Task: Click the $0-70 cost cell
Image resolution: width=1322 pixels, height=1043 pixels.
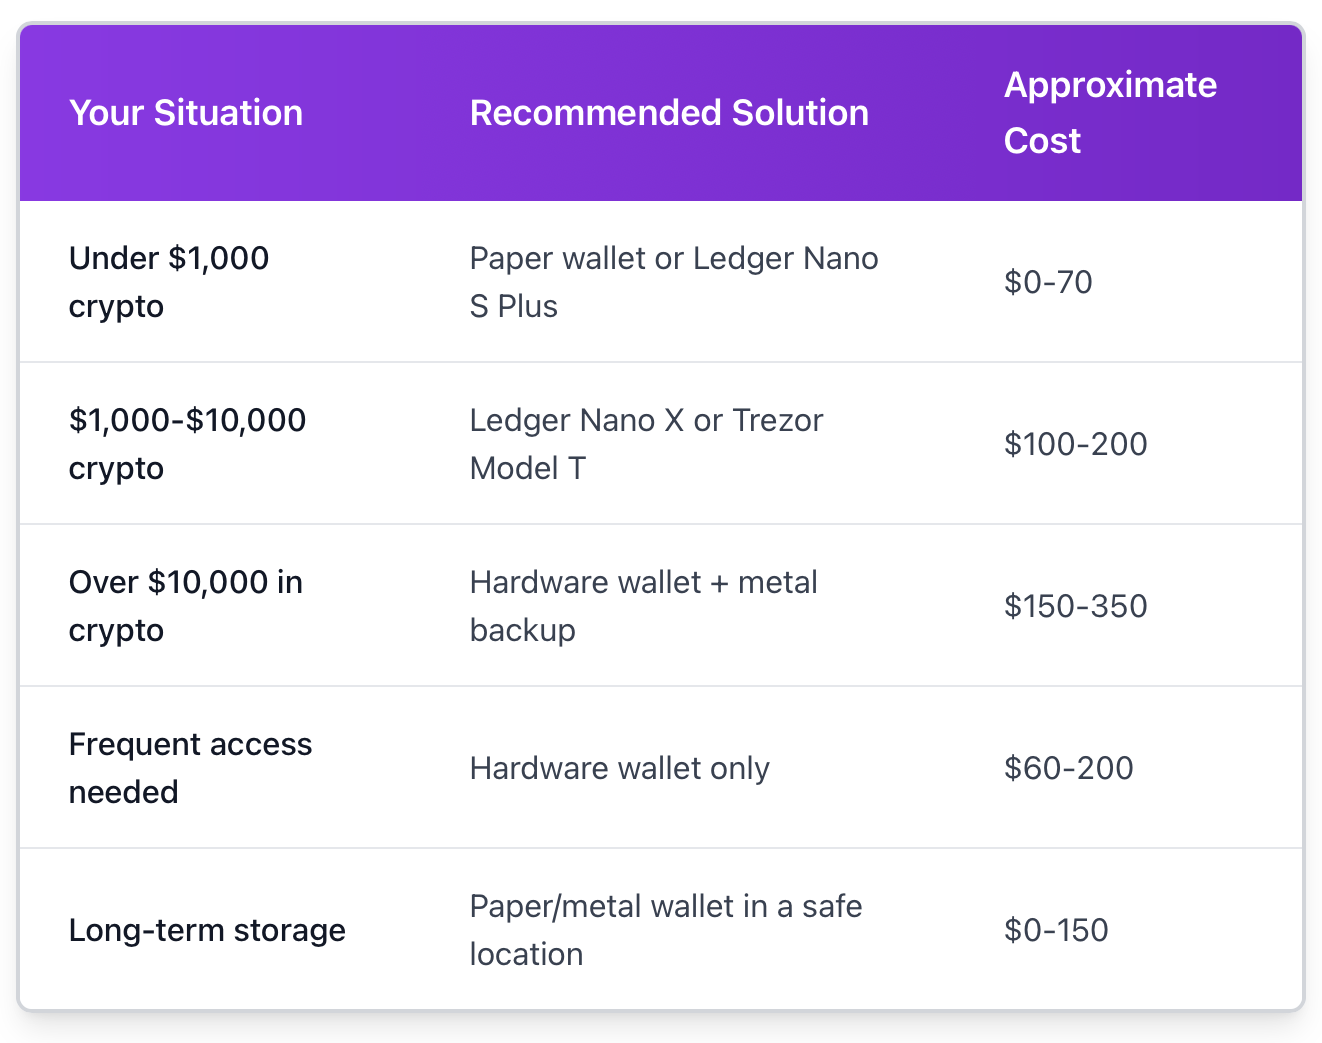Action: coord(1048,282)
